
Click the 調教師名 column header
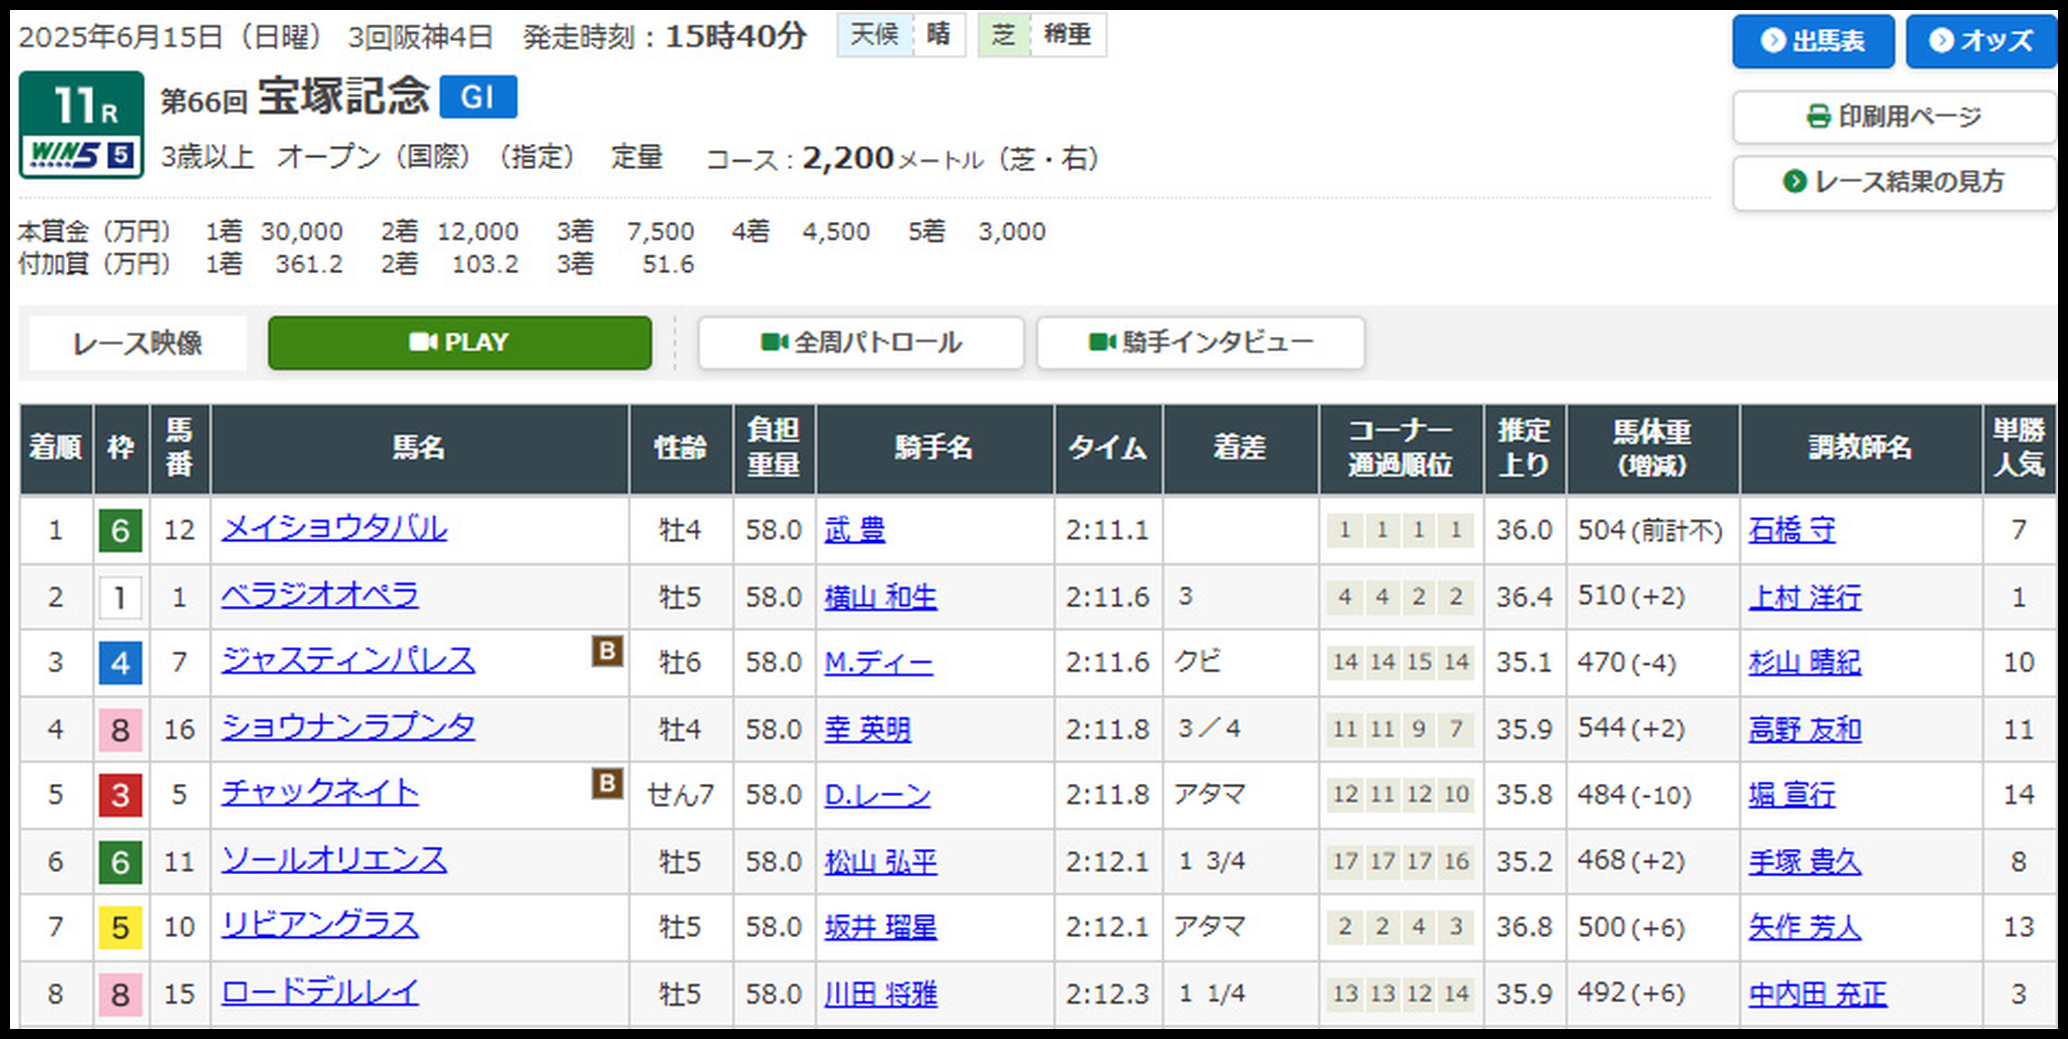coord(1861,449)
